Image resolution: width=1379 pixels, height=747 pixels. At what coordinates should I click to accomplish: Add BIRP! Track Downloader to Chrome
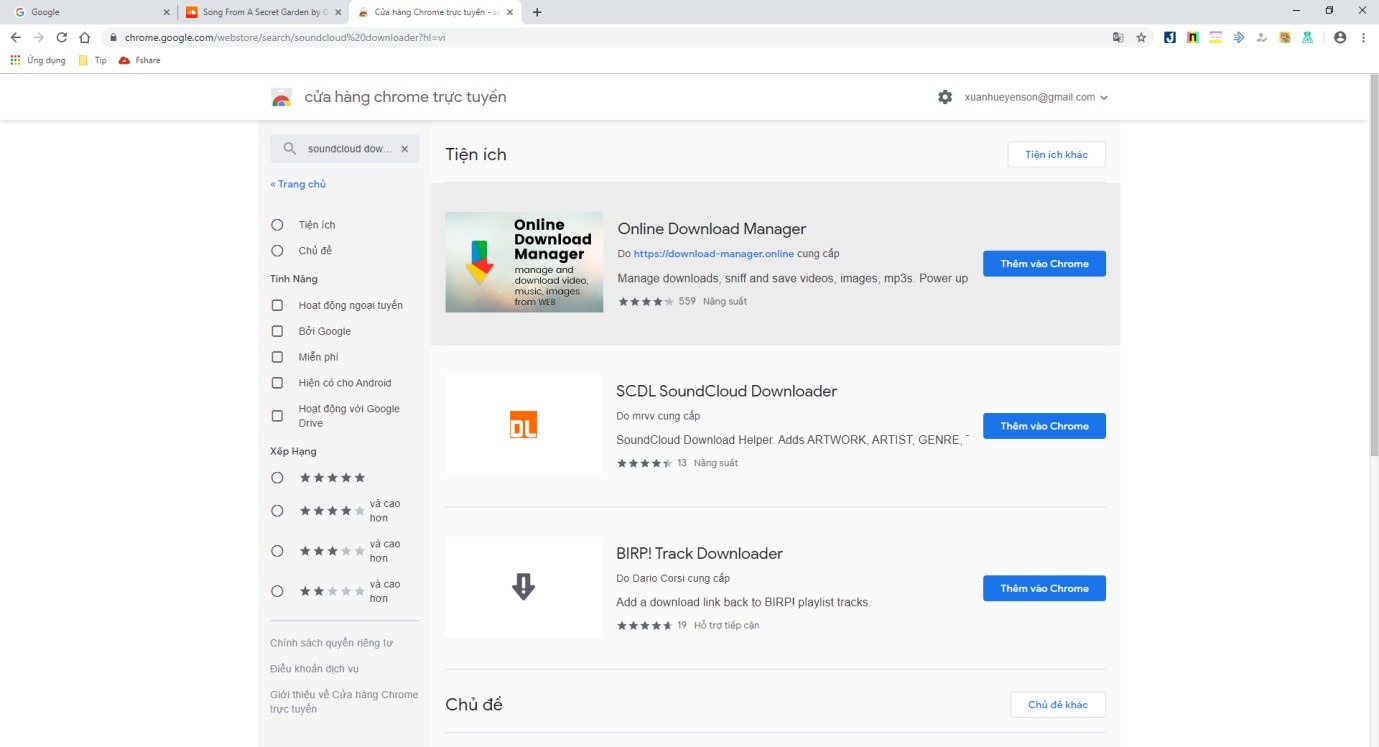[1044, 588]
